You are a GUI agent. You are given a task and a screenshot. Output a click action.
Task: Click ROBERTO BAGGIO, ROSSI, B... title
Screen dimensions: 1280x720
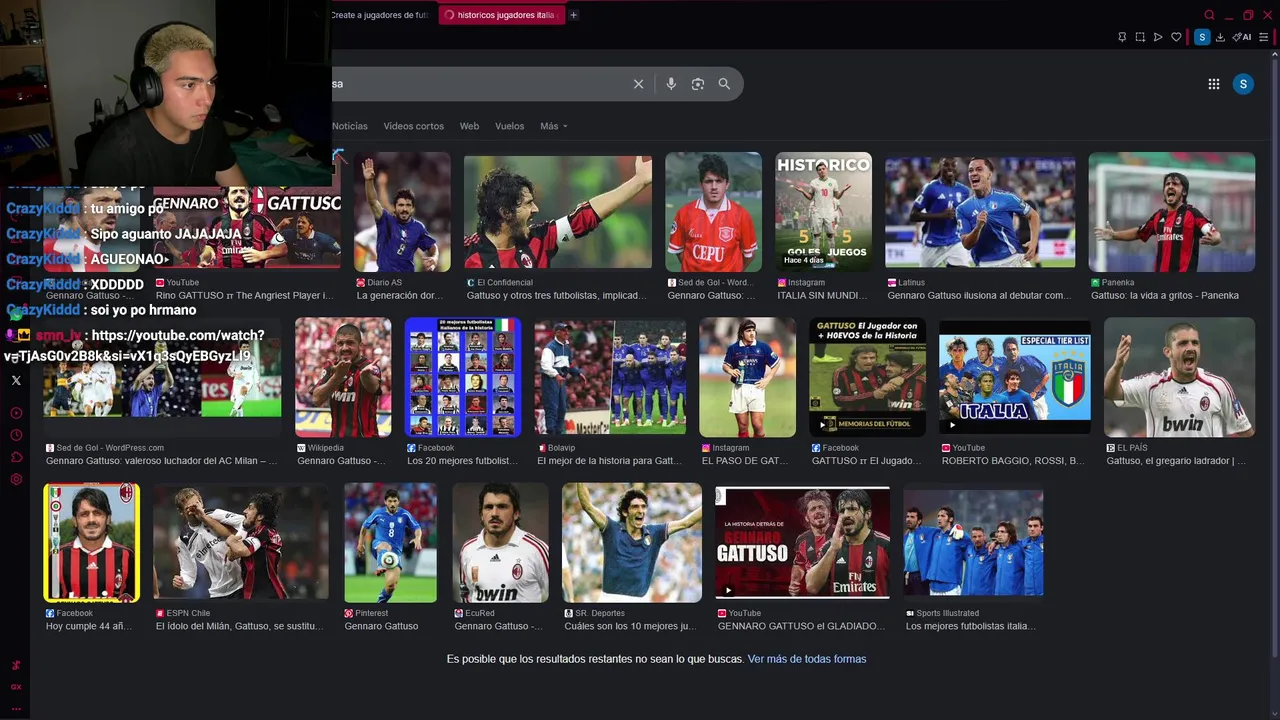tap(1013, 461)
